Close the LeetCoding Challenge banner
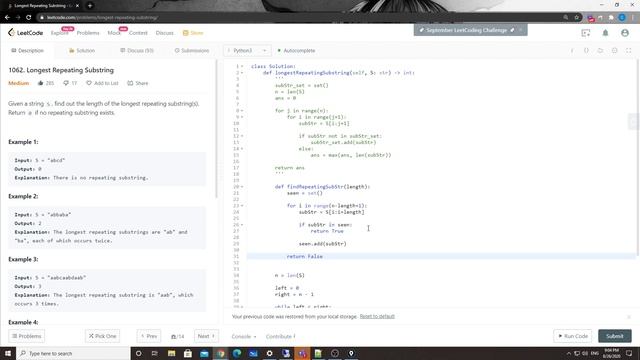 [521, 30]
